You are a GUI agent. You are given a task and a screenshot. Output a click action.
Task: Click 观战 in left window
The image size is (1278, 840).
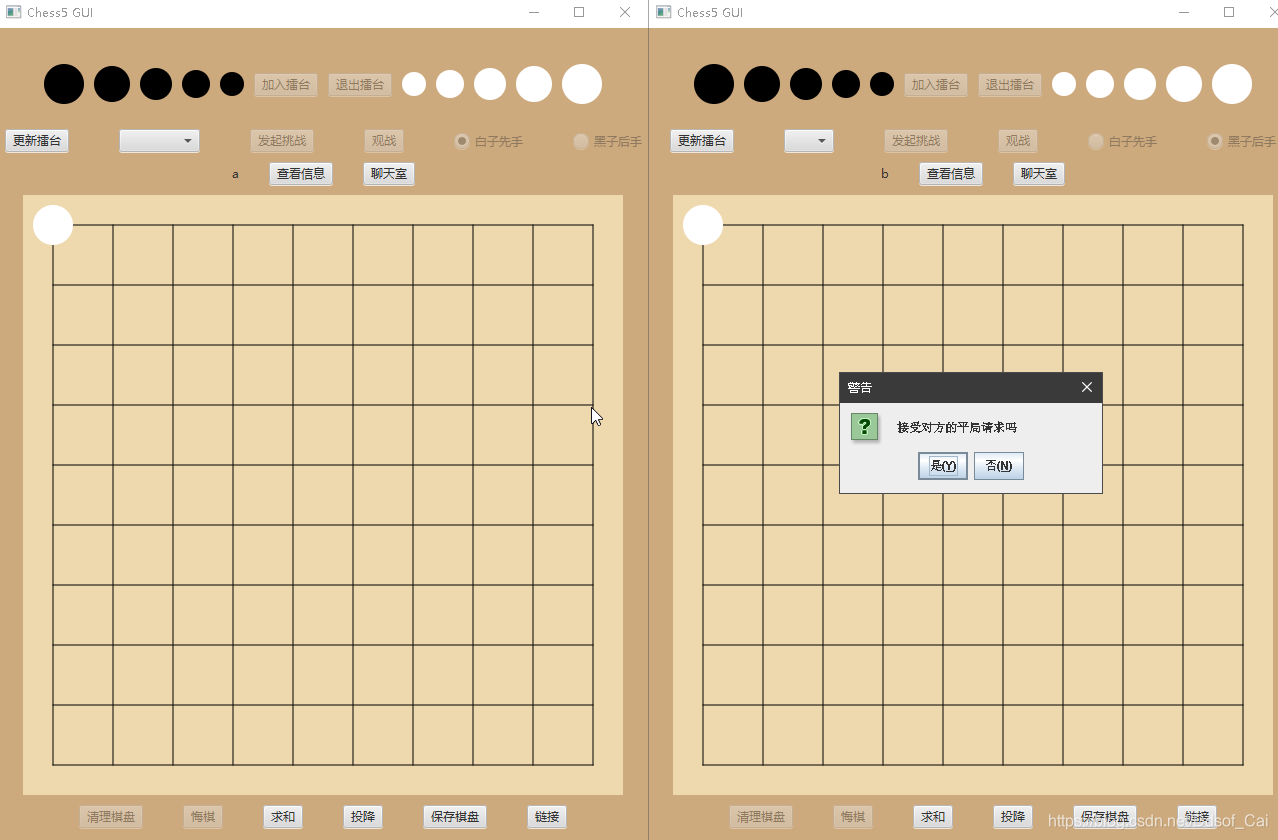pos(384,141)
